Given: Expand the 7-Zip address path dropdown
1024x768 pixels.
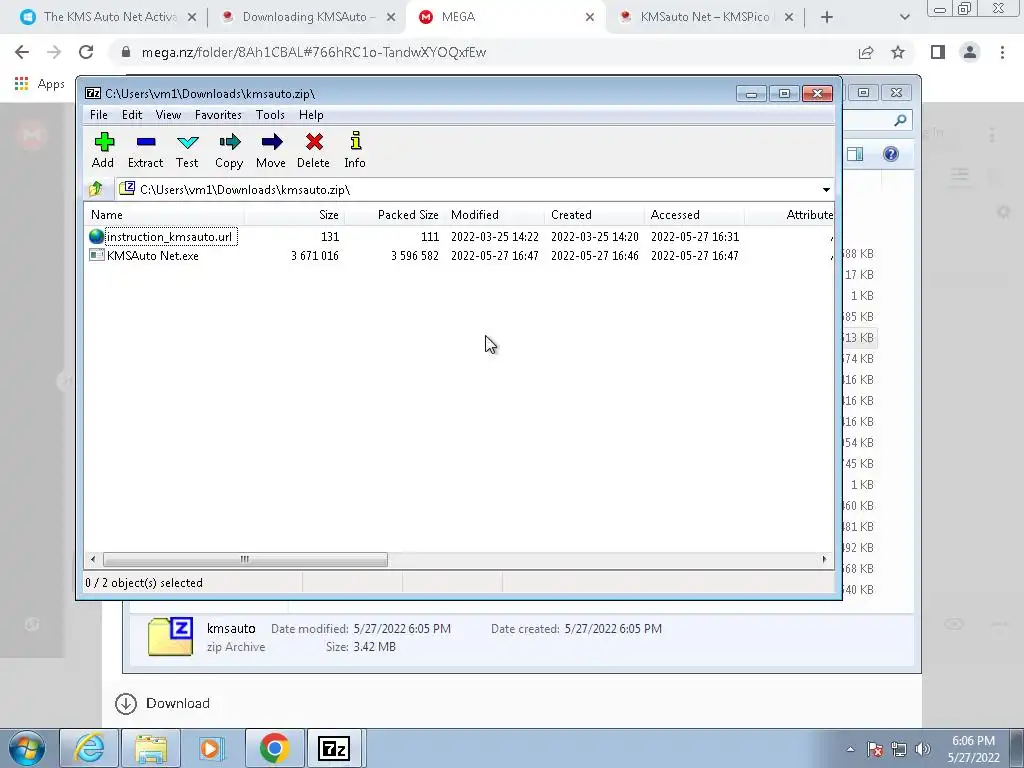Looking at the screenshot, I should coord(826,189).
